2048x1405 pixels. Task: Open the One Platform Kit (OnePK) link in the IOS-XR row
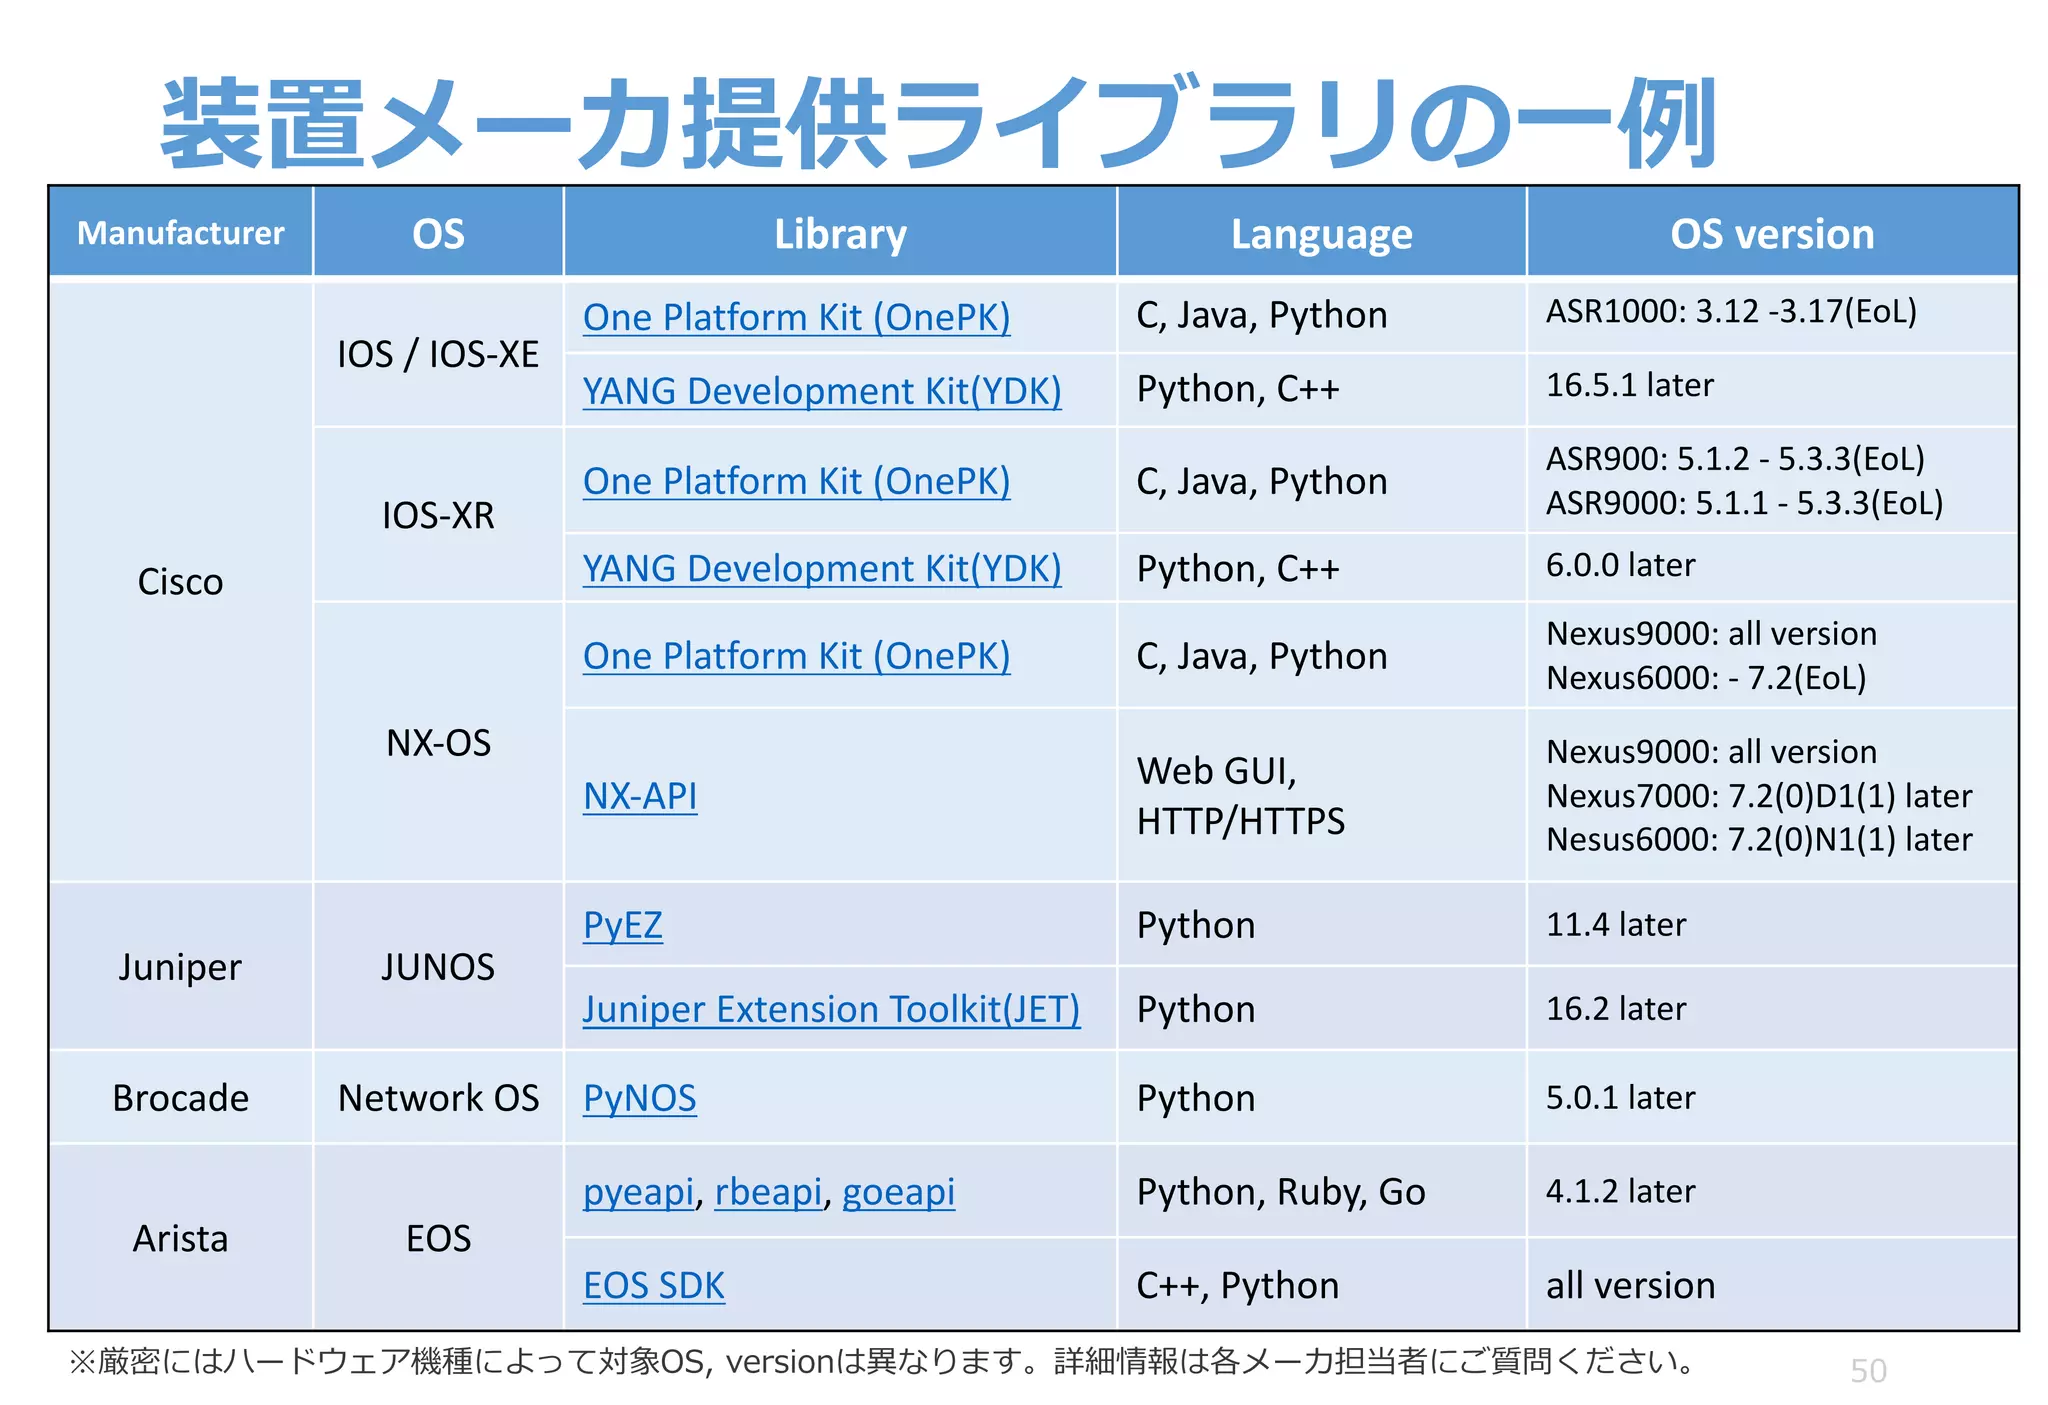796,481
